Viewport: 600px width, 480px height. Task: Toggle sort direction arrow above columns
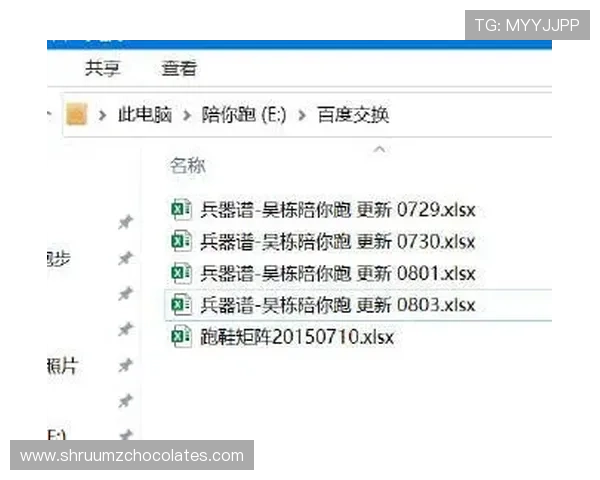pos(379,149)
